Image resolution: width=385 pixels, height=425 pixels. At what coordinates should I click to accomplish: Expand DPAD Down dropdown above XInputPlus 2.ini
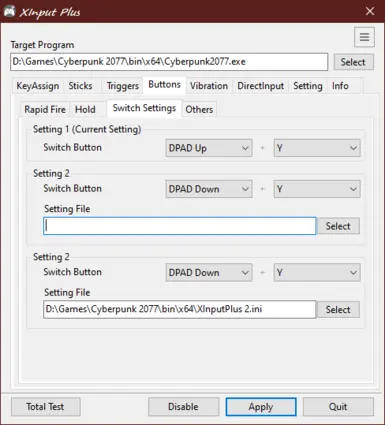point(209,273)
